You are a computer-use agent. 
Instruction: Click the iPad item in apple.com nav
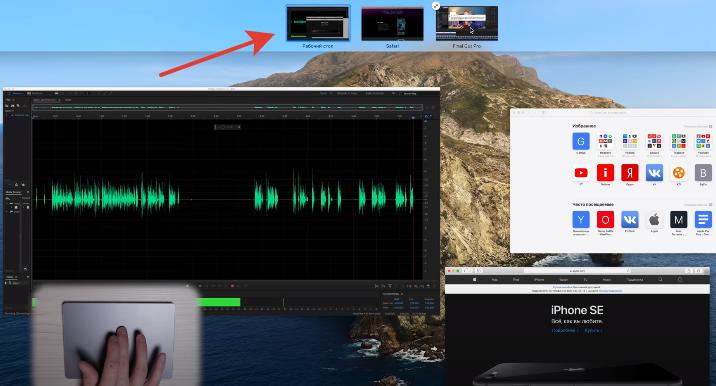(516, 279)
